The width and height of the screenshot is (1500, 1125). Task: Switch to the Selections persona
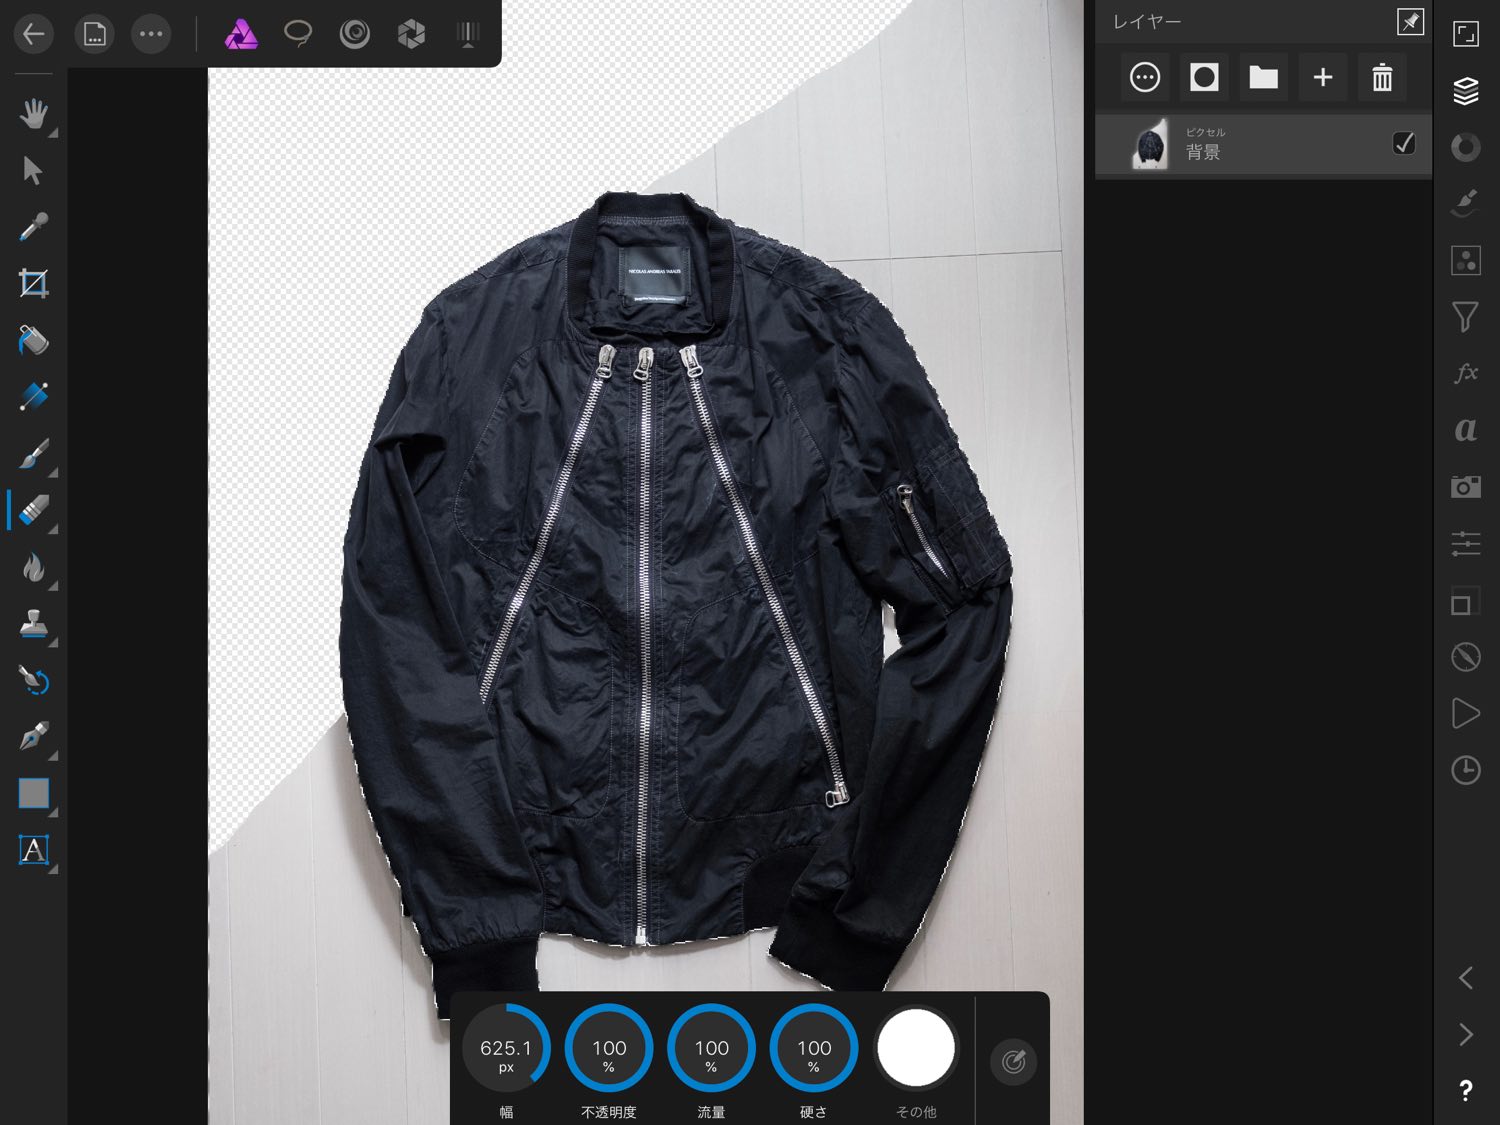tap(298, 34)
